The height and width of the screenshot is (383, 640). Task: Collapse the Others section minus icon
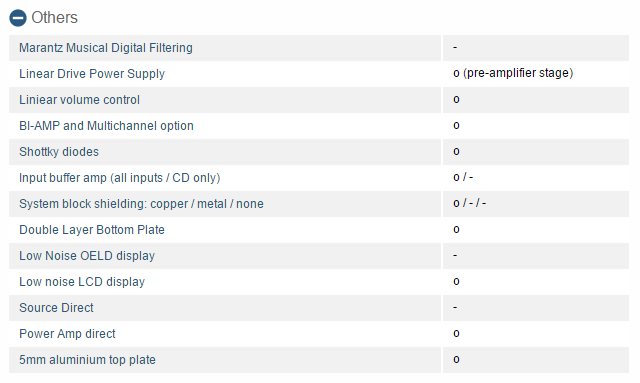(x=18, y=18)
